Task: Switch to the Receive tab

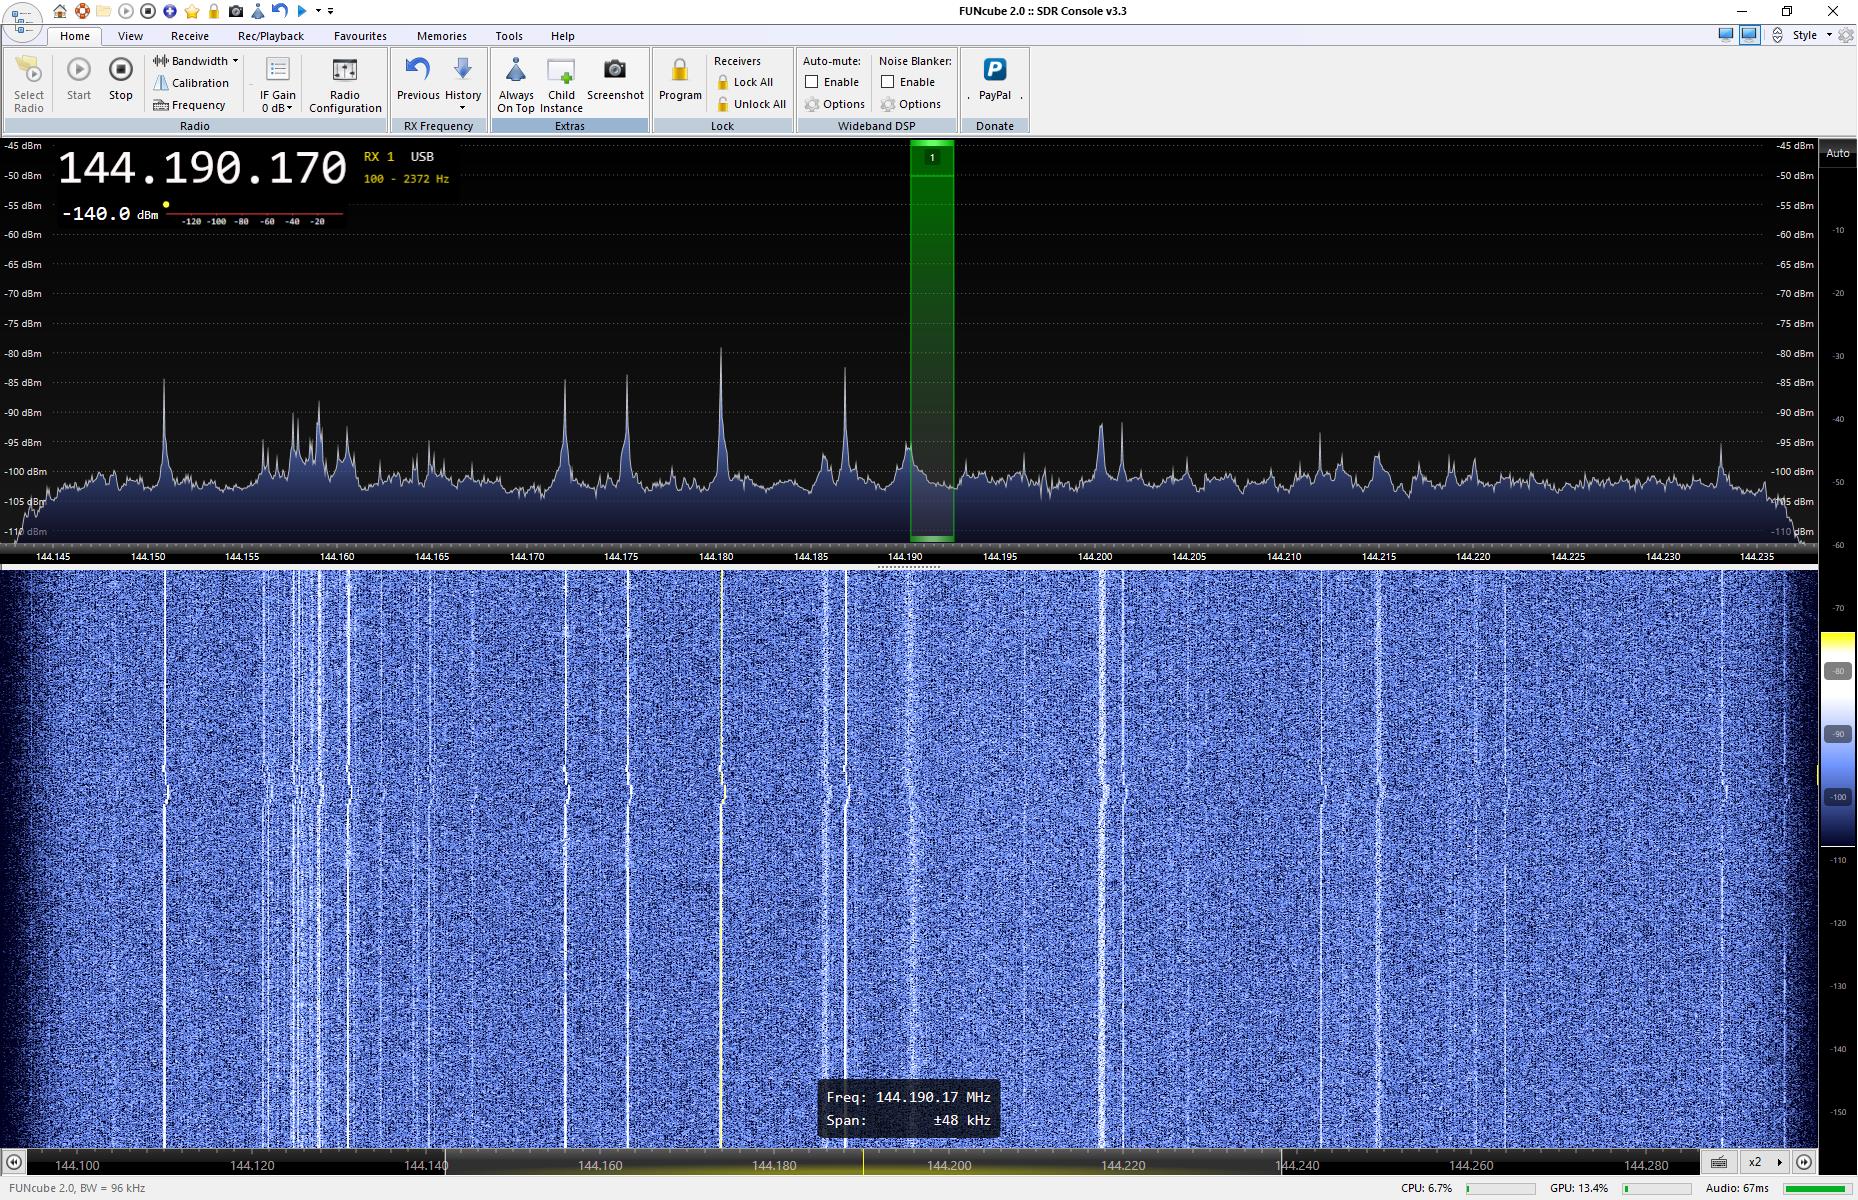Action: pos(189,36)
